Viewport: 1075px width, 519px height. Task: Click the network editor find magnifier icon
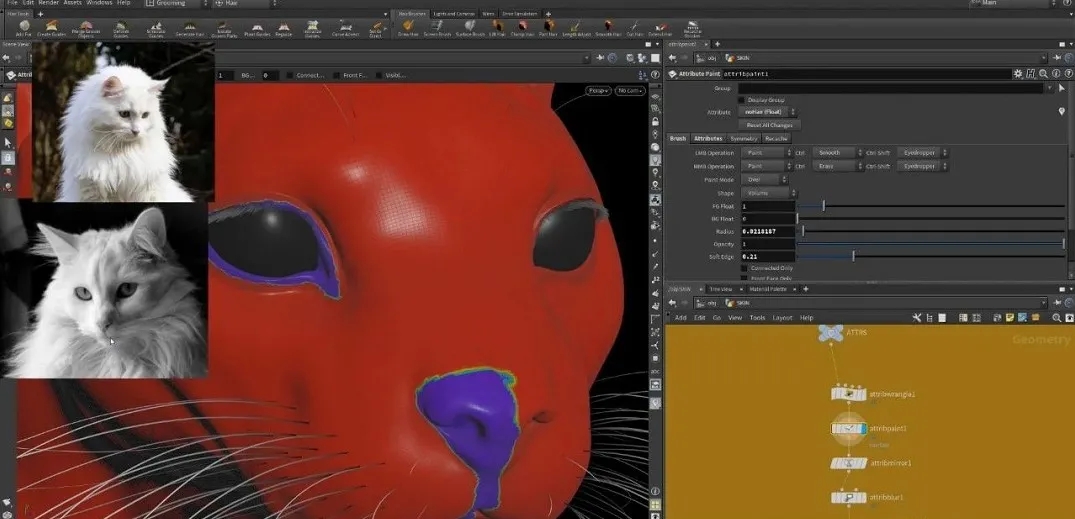point(1057,317)
